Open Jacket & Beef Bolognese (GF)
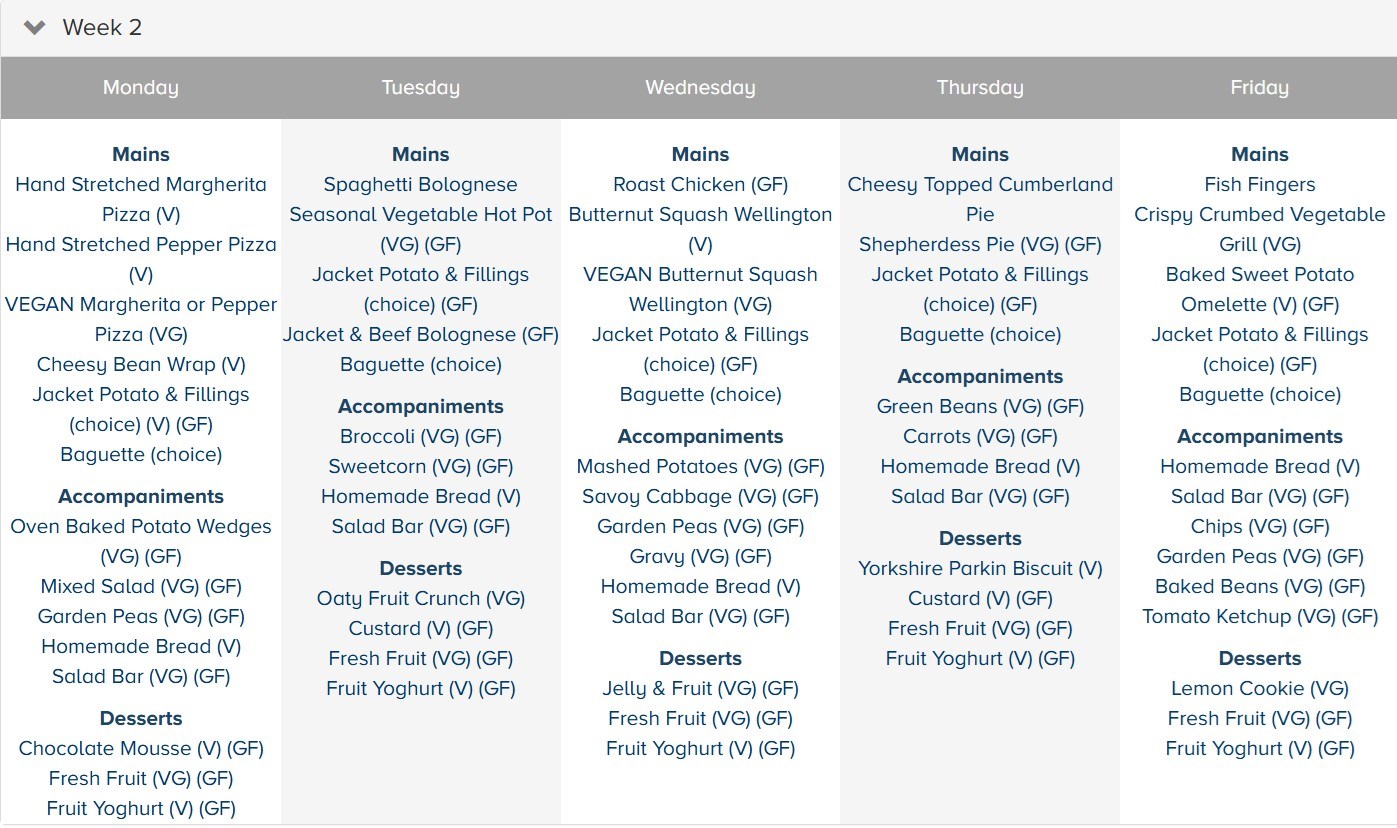Viewport: 1397px width, 828px height. click(420, 335)
